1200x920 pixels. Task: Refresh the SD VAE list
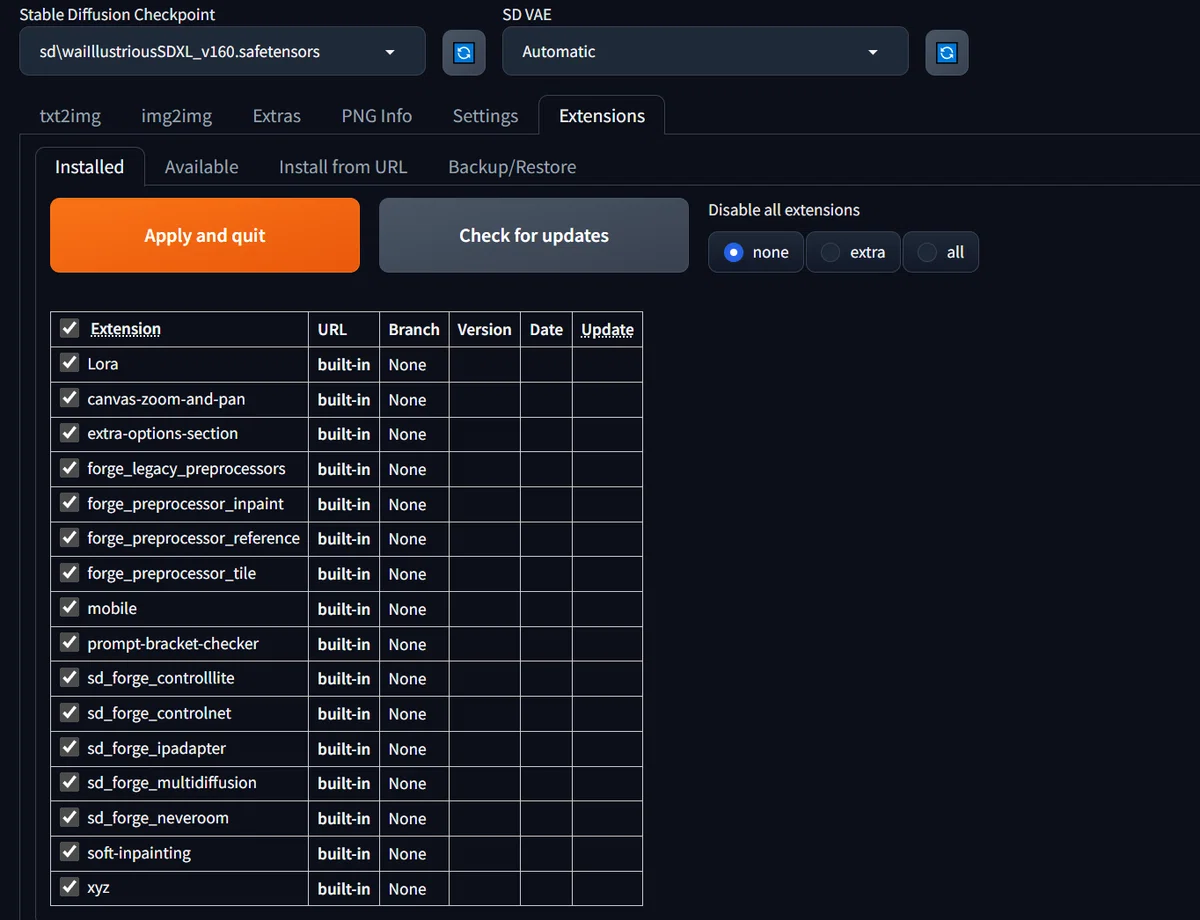[x=947, y=52]
